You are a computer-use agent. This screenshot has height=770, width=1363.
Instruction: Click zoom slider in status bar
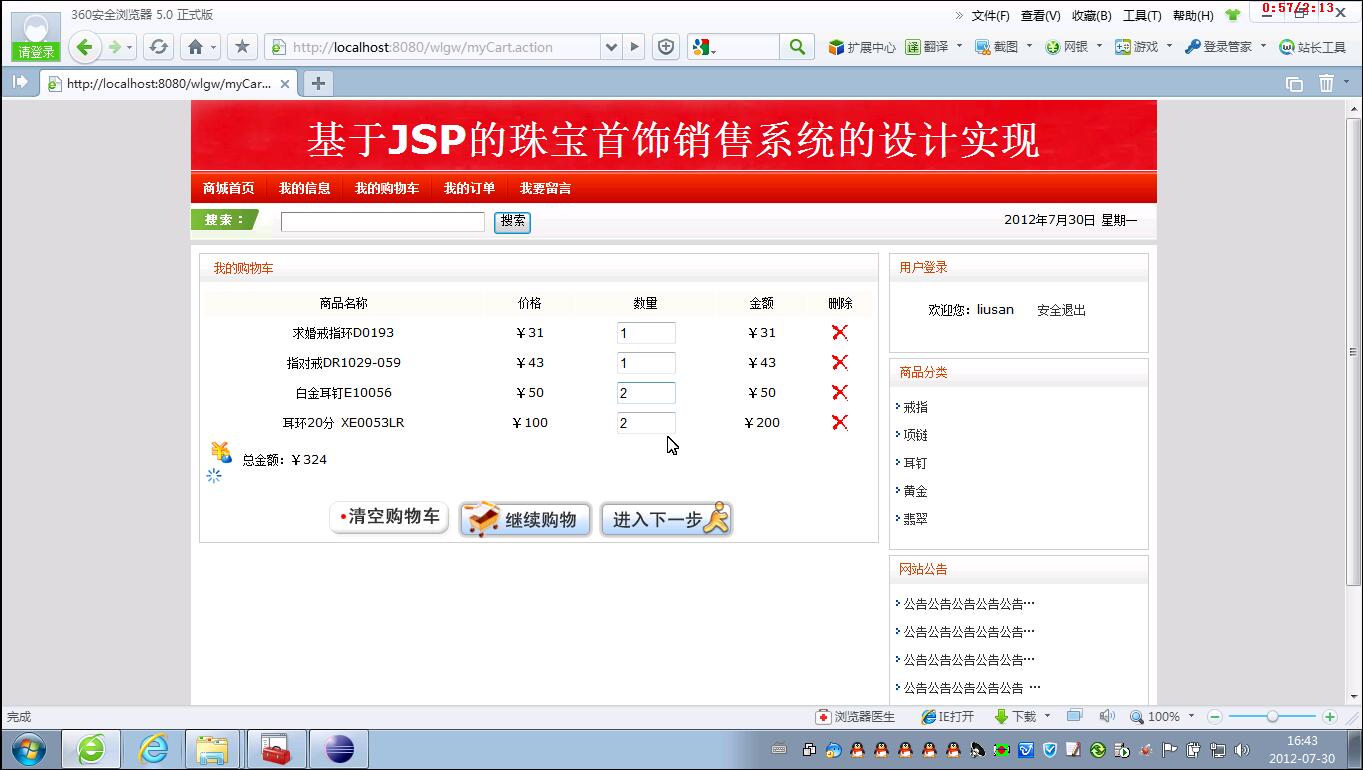[1272, 717]
